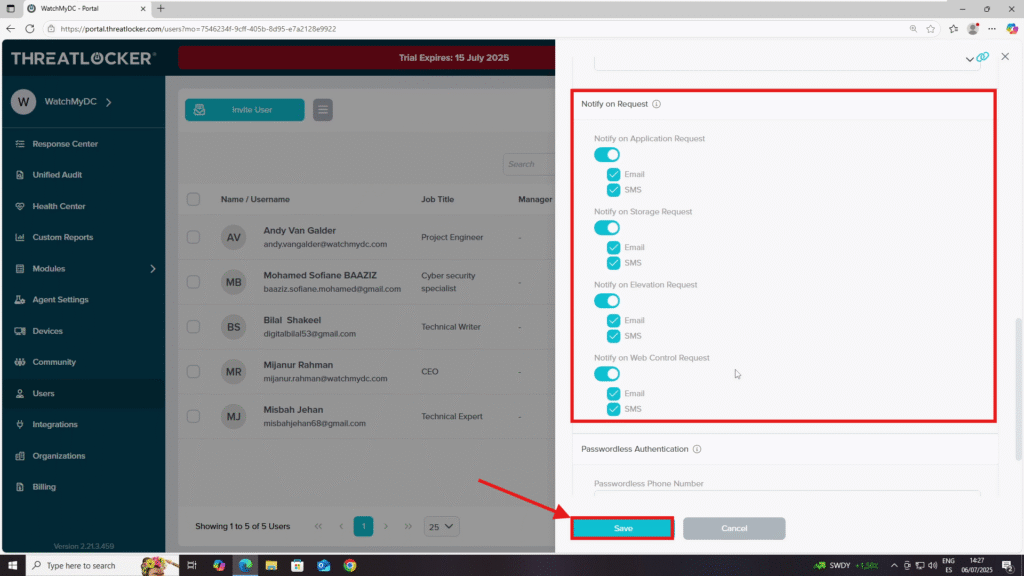Expand the Modules submenu arrow
The image size is (1024, 576).
[x=153, y=268]
